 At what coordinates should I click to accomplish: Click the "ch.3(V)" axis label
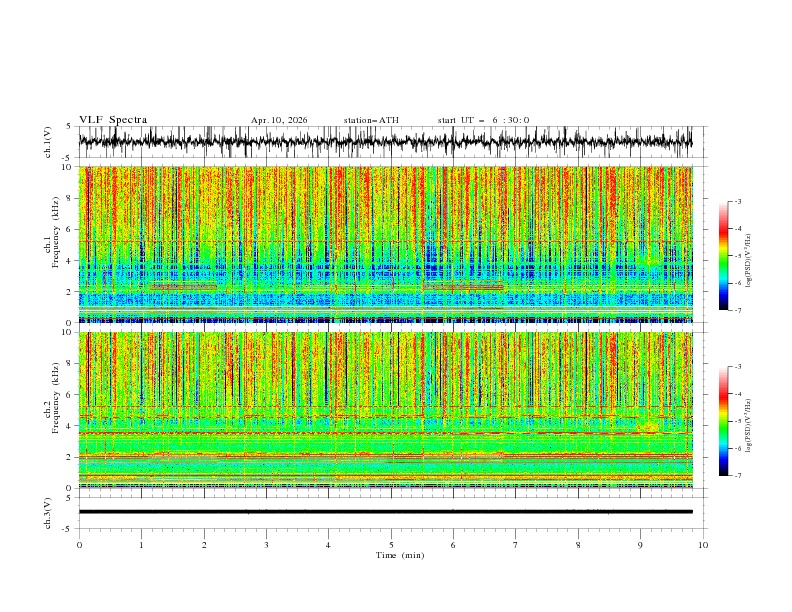pyautogui.click(x=48, y=513)
